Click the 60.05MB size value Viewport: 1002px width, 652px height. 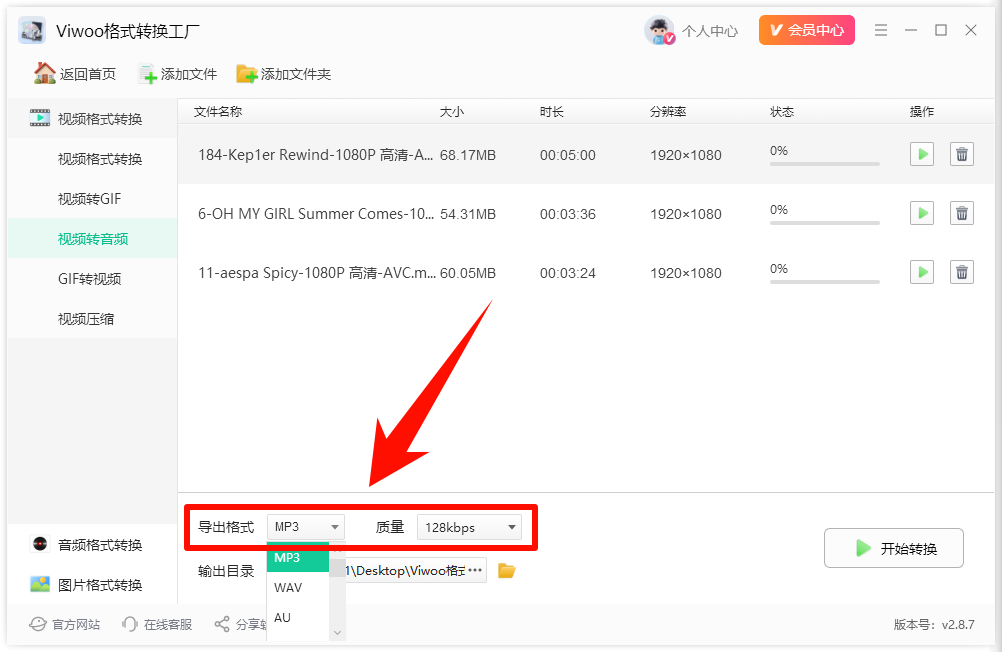pos(468,273)
